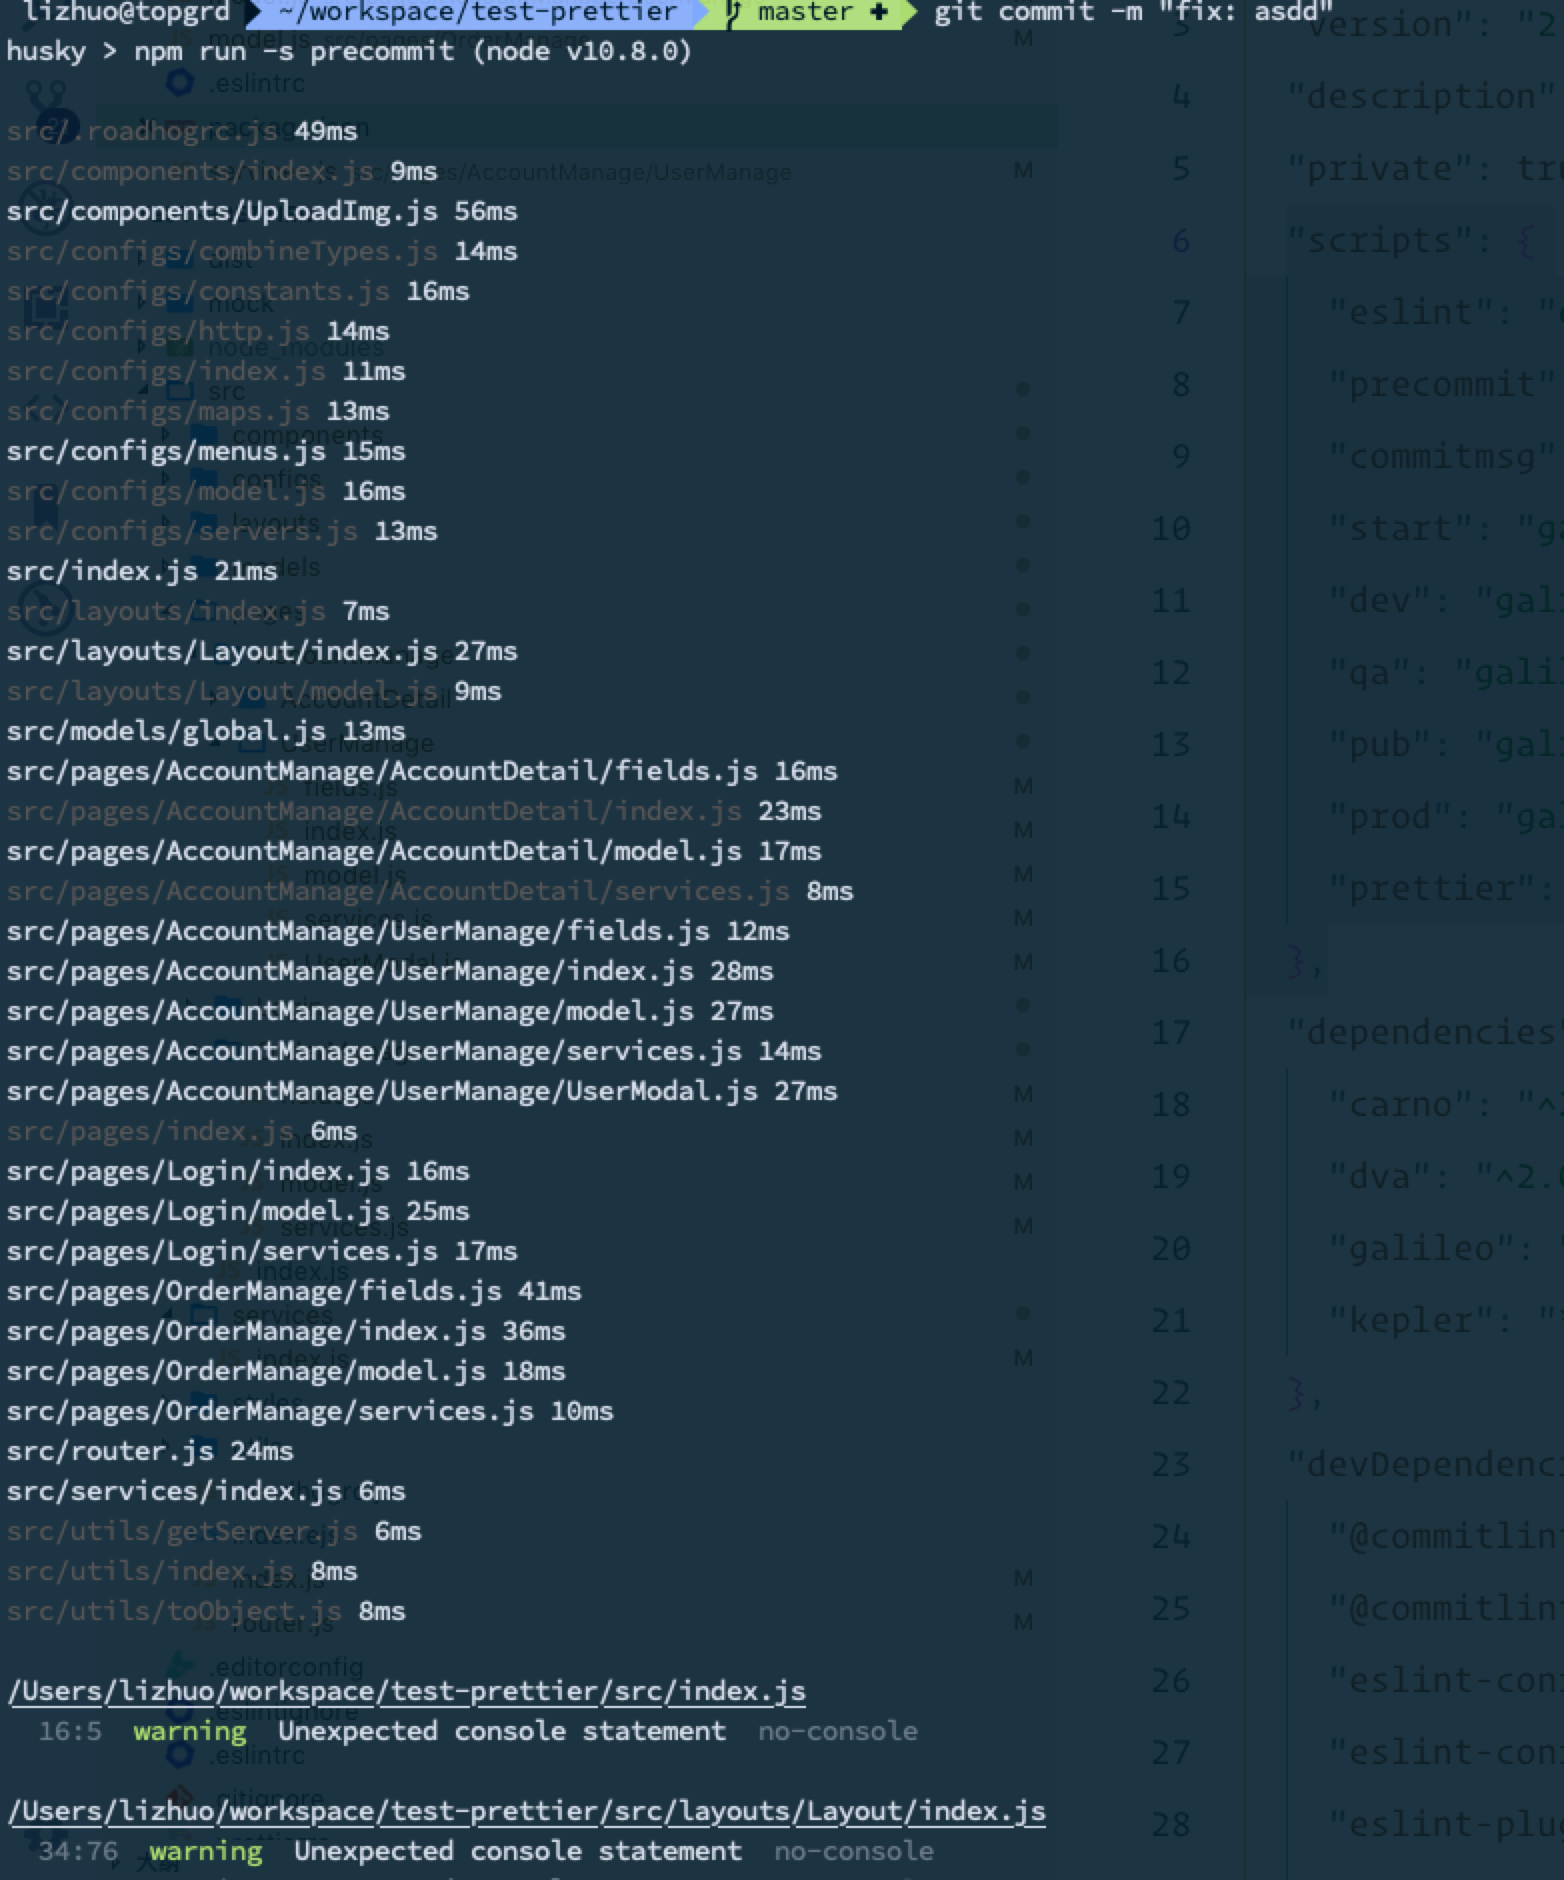Viewport: 1564px width, 1880px height.
Task: Select the src/models/global.js 13ms line
Action: (206, 731)
